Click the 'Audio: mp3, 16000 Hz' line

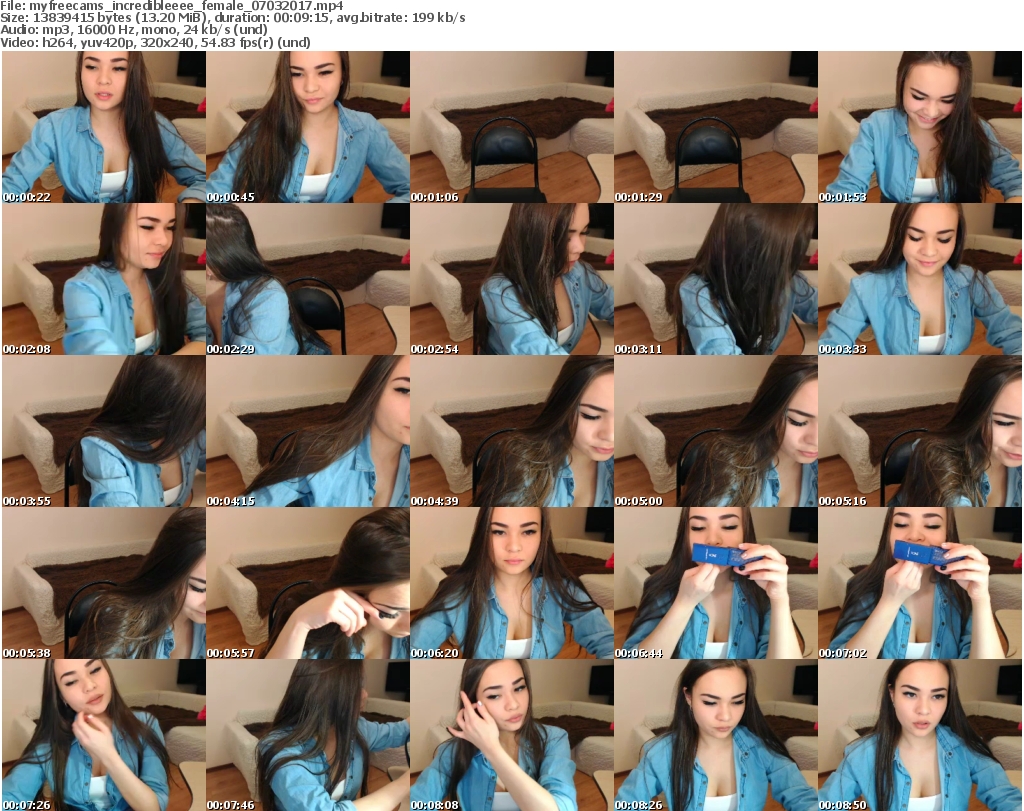coord(134,30)
